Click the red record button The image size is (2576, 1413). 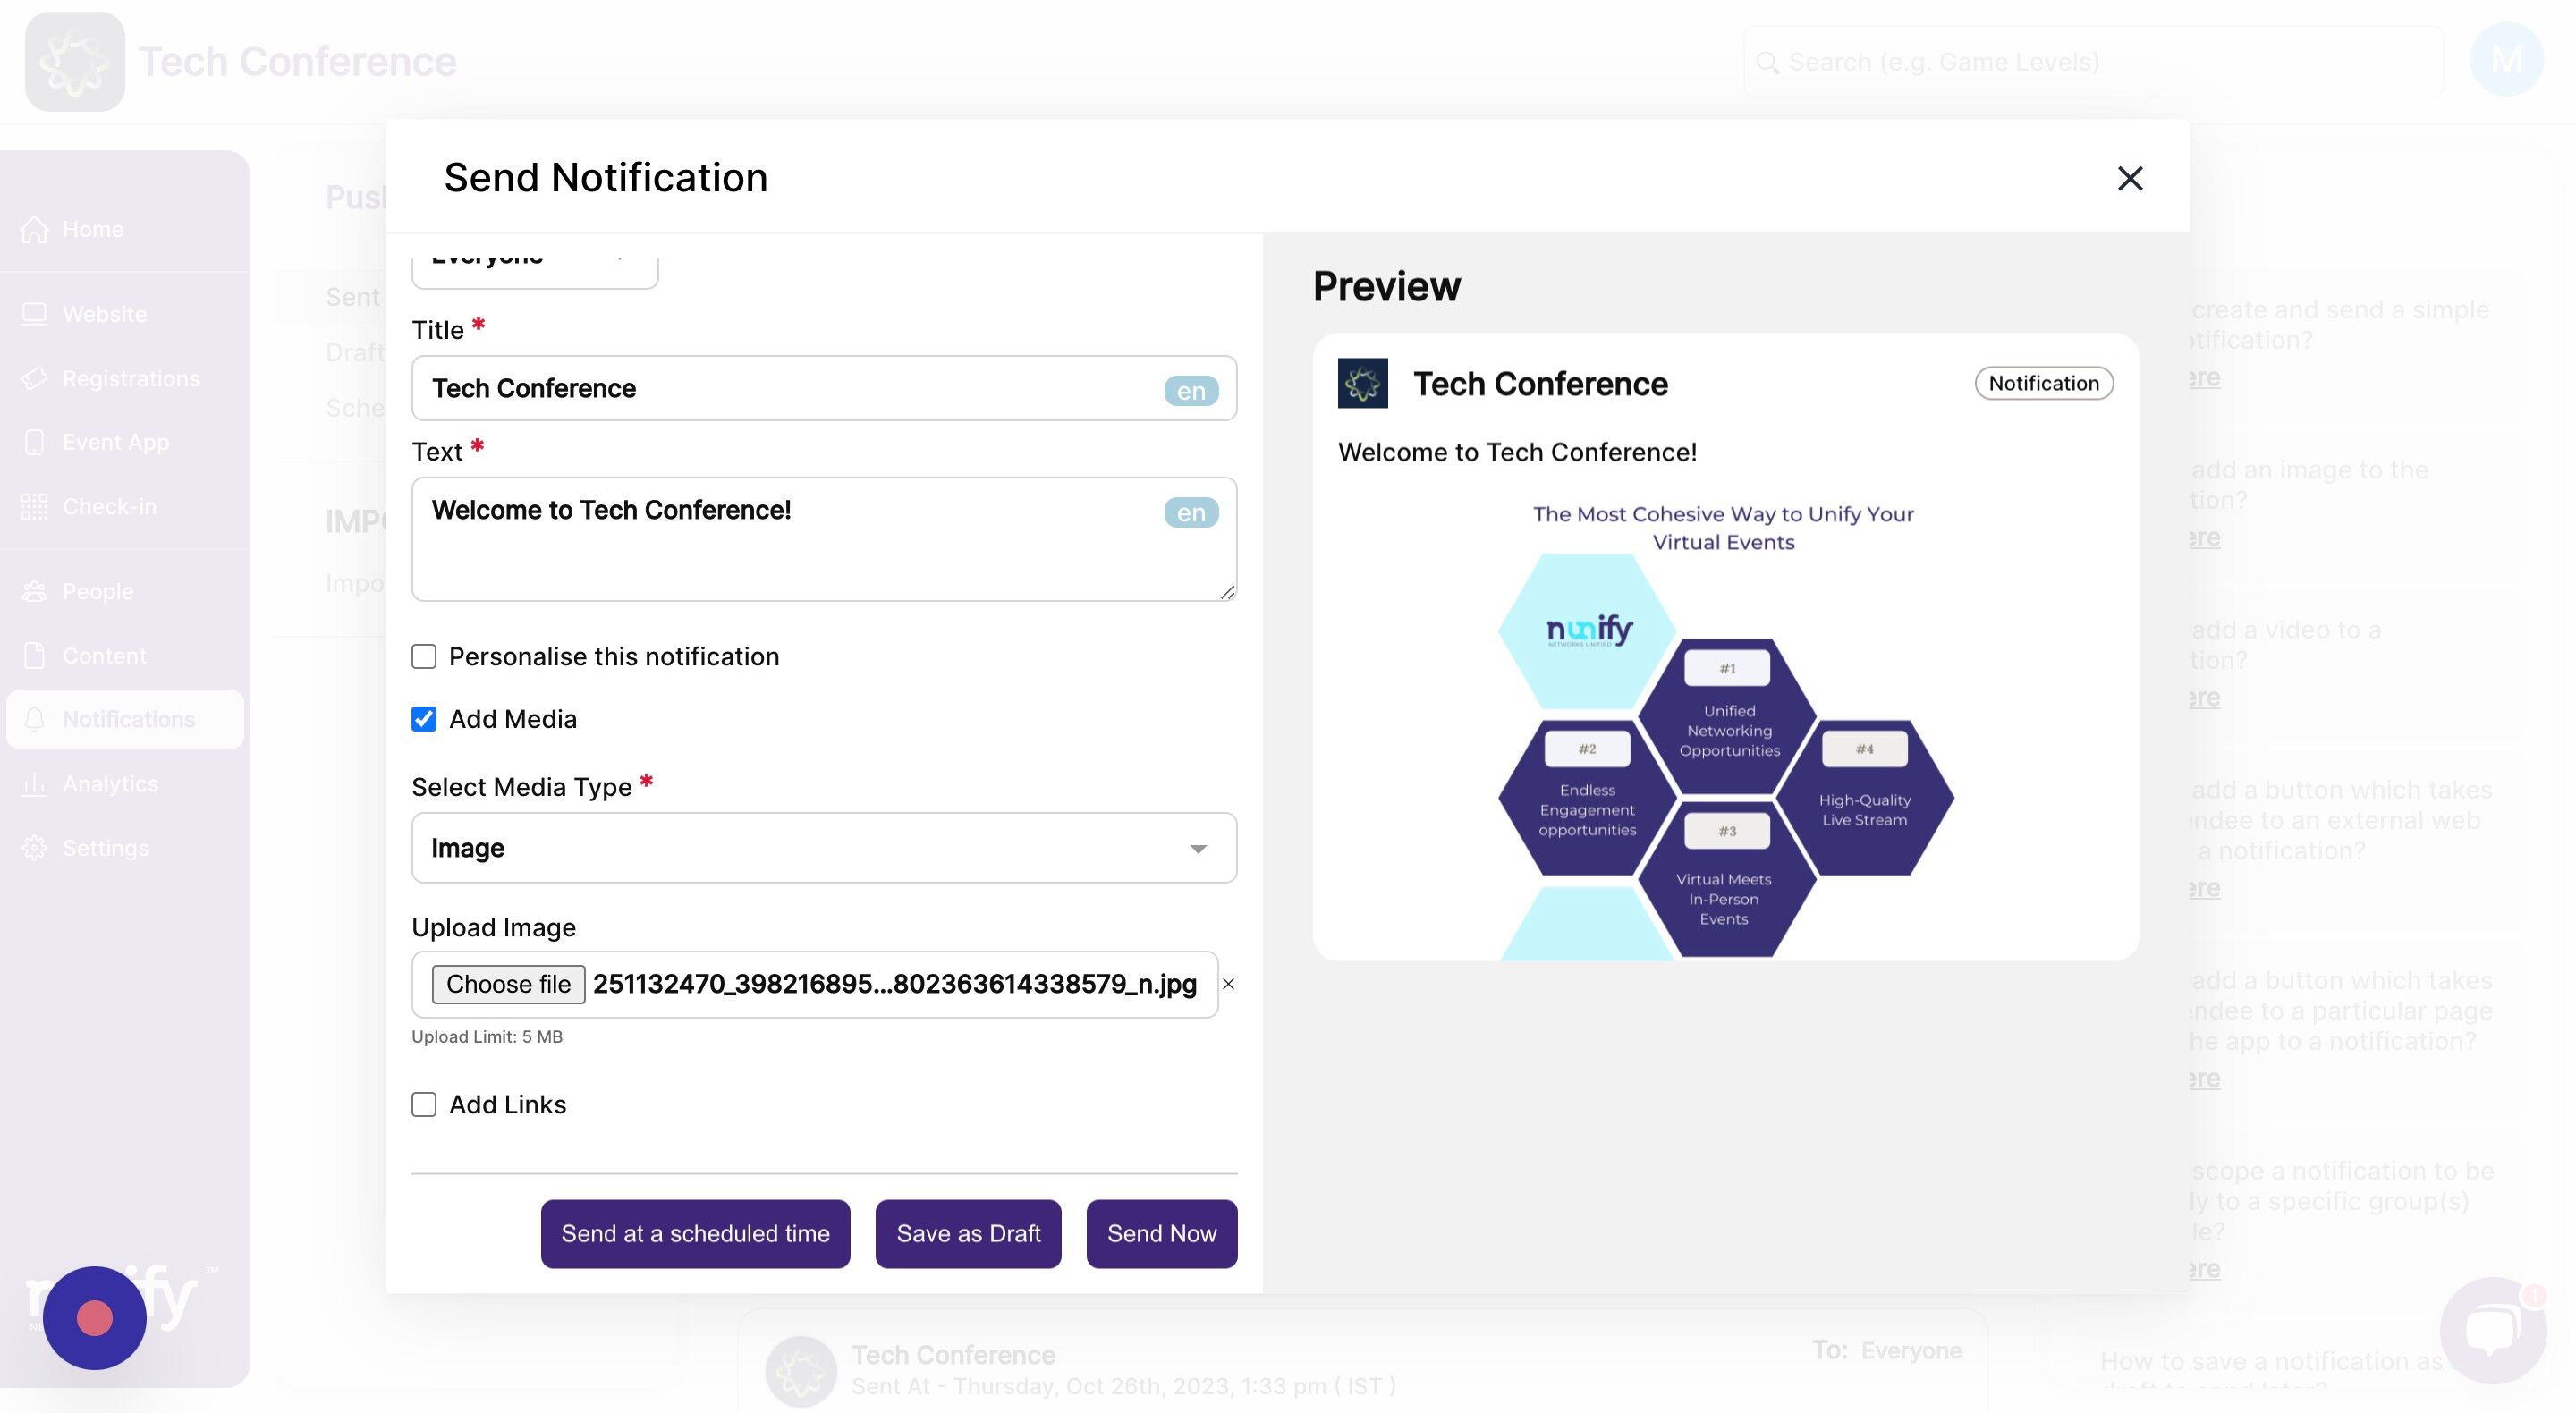[95, 1318]
